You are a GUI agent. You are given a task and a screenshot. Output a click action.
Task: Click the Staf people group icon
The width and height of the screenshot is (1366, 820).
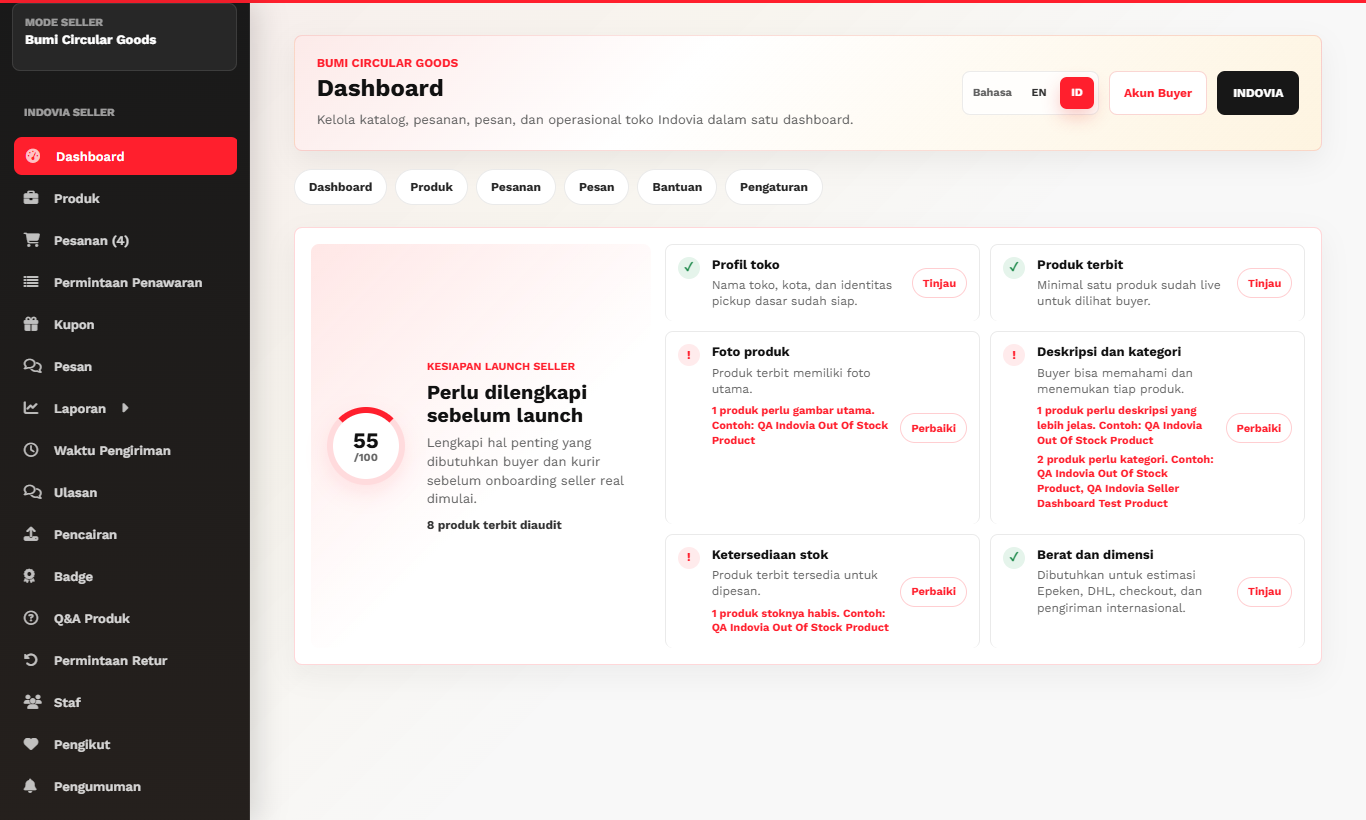tap(32, 702)
